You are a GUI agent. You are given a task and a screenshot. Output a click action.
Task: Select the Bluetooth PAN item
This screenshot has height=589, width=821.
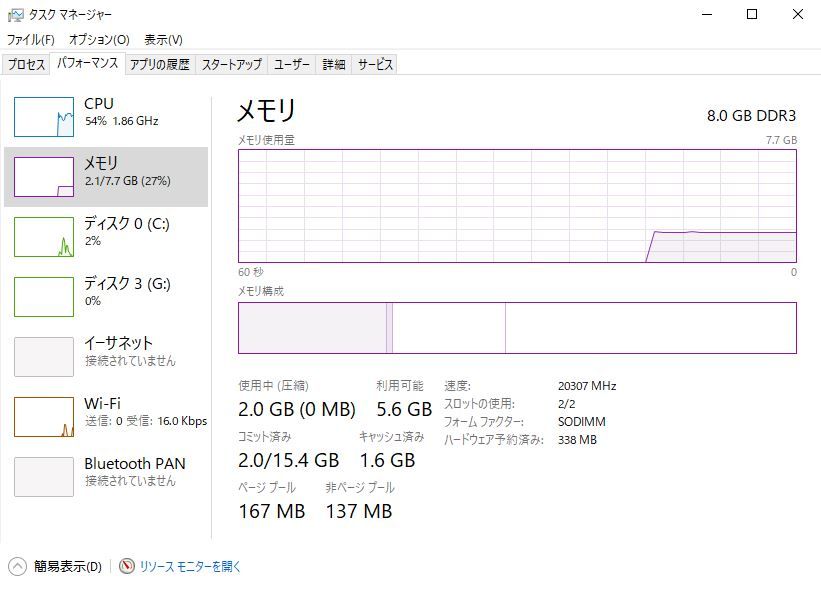tap(106, 477)
